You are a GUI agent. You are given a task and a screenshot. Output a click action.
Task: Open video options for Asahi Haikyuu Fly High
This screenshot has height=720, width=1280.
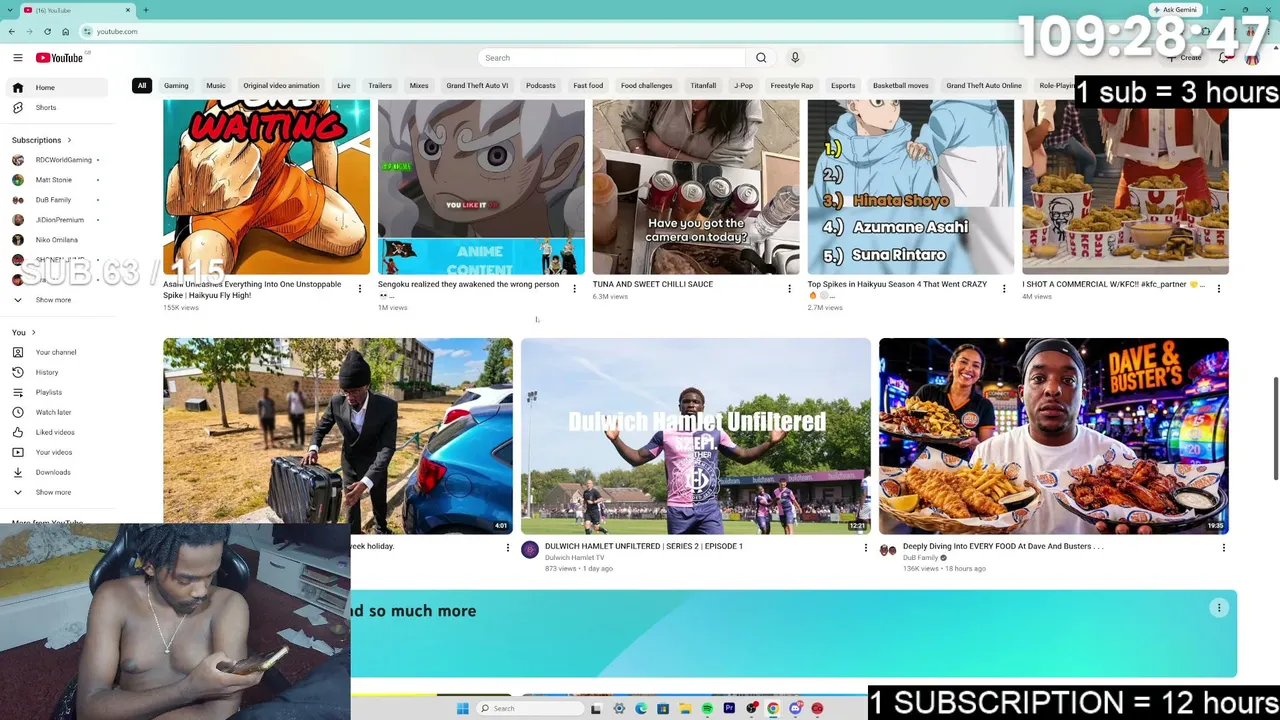(360, 289)
